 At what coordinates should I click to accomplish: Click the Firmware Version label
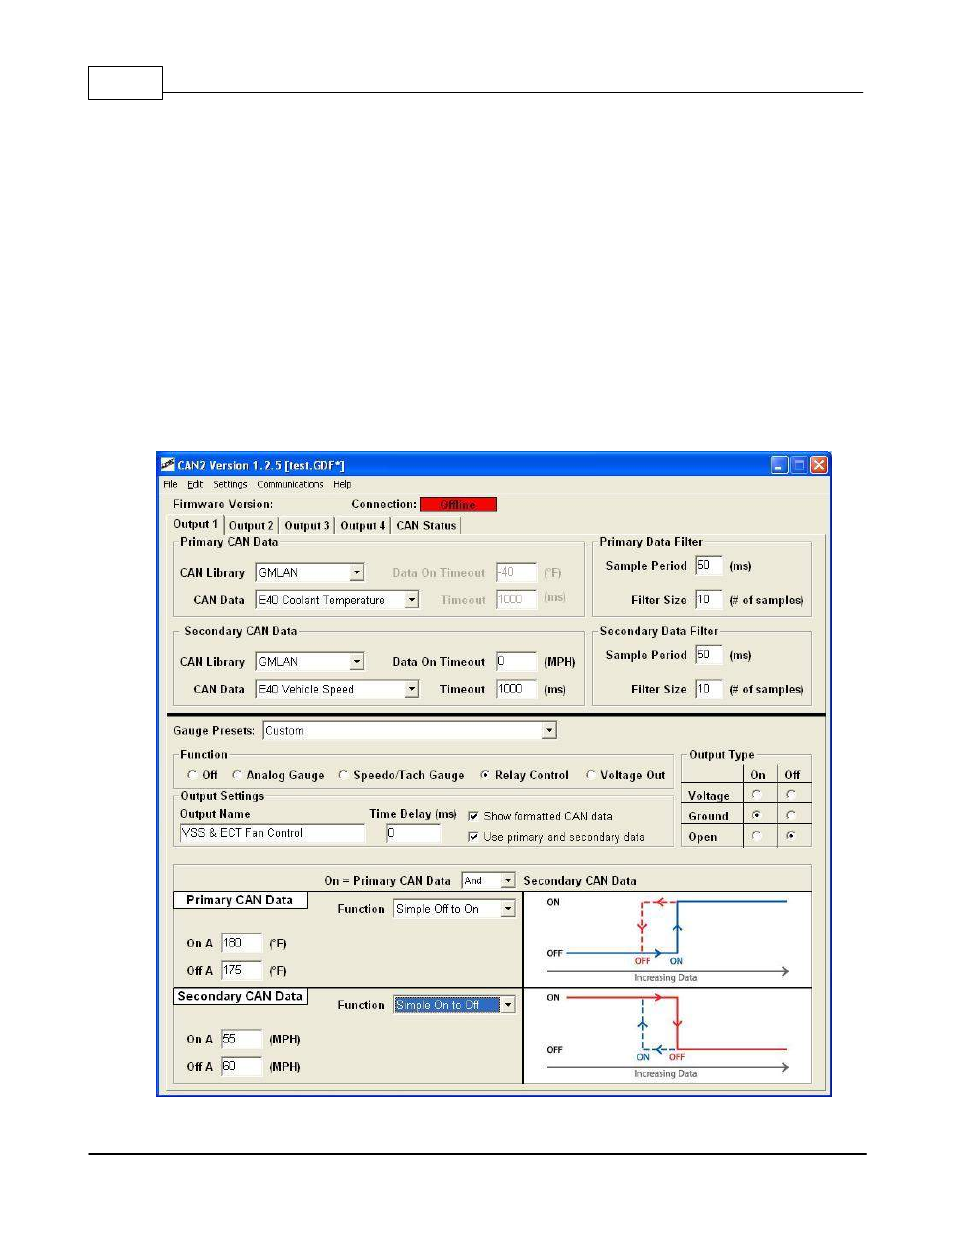tap(223, 504)
